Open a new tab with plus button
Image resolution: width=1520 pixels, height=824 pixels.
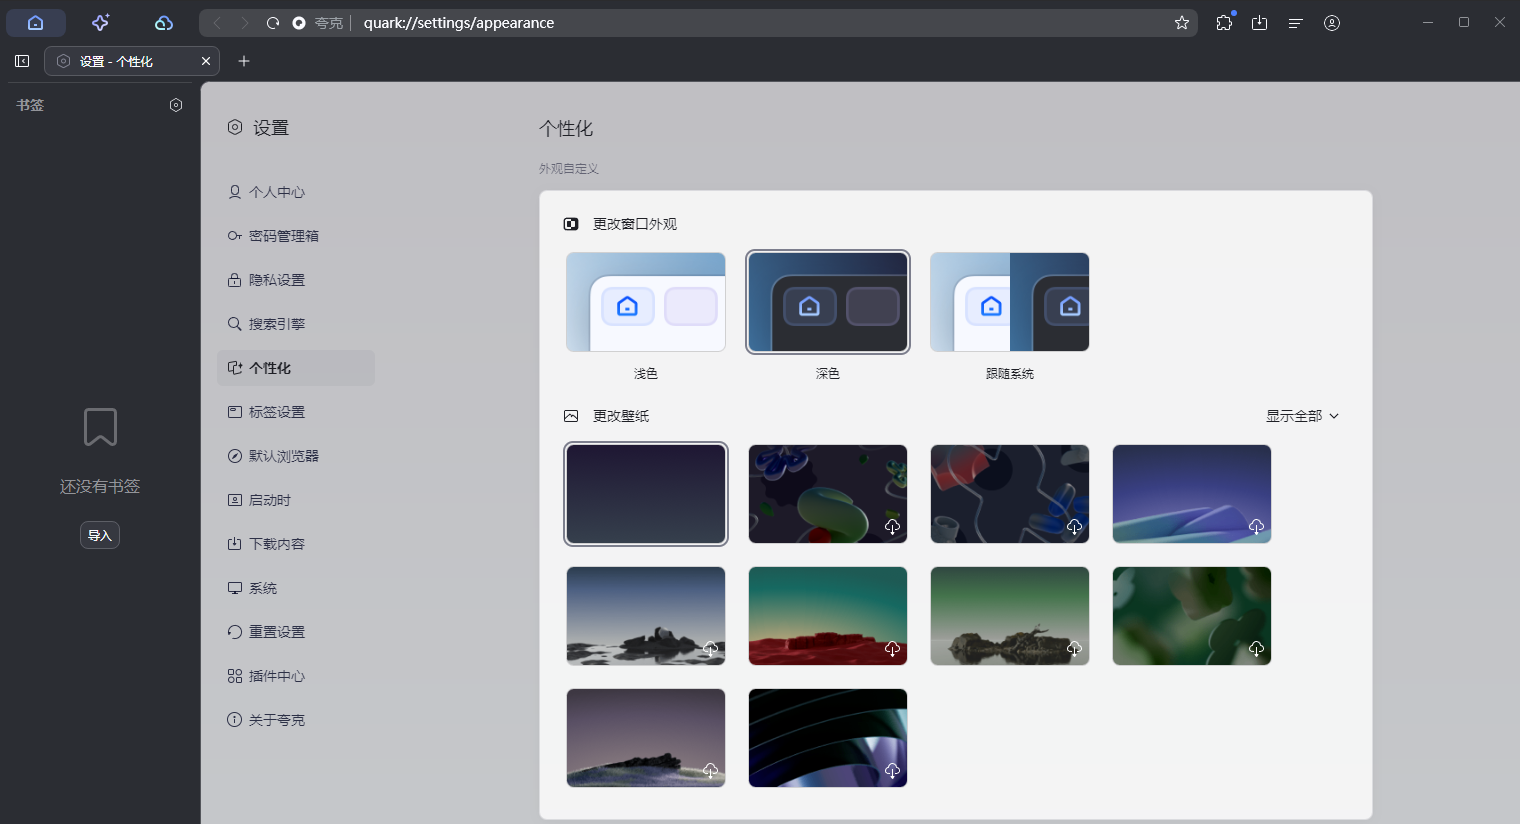[x=244, y=61]
